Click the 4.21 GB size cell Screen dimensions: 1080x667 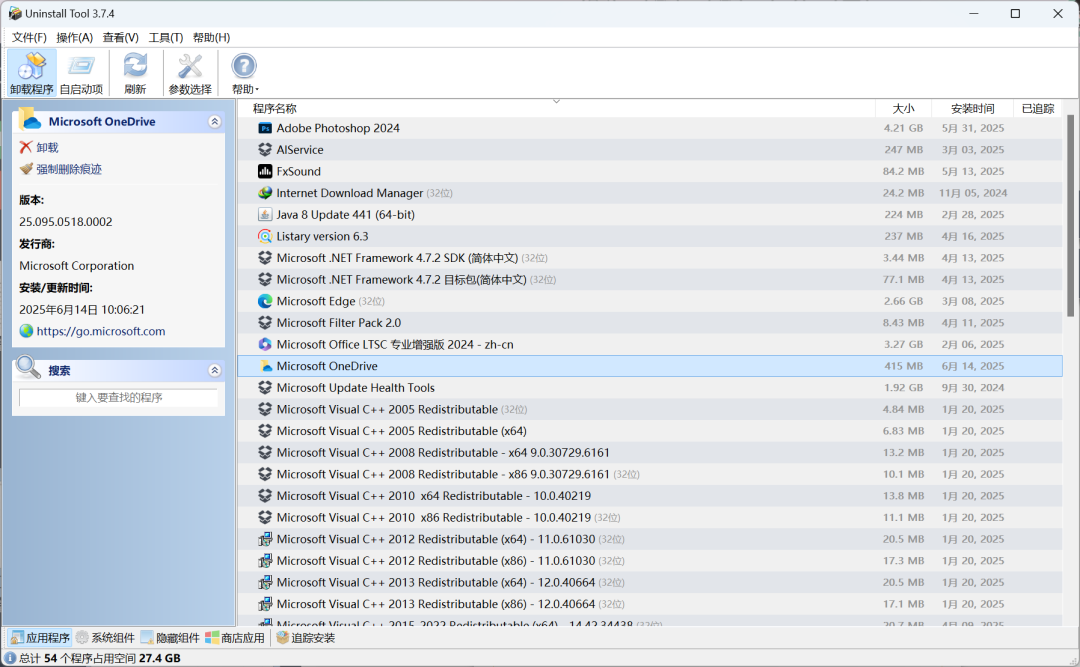click(x=904, y=128)
